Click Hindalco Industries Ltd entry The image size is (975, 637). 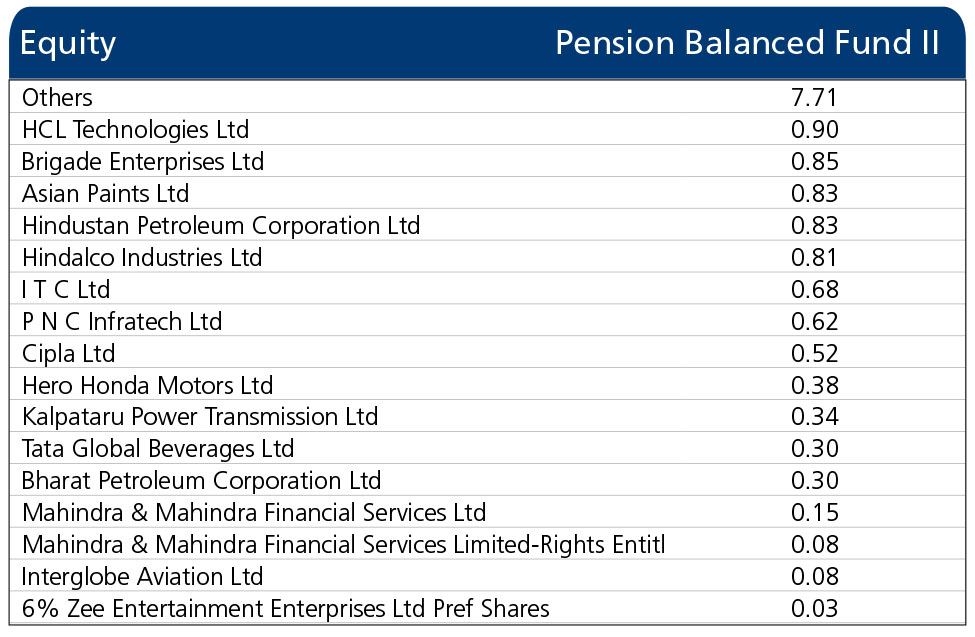click(142, 258)
